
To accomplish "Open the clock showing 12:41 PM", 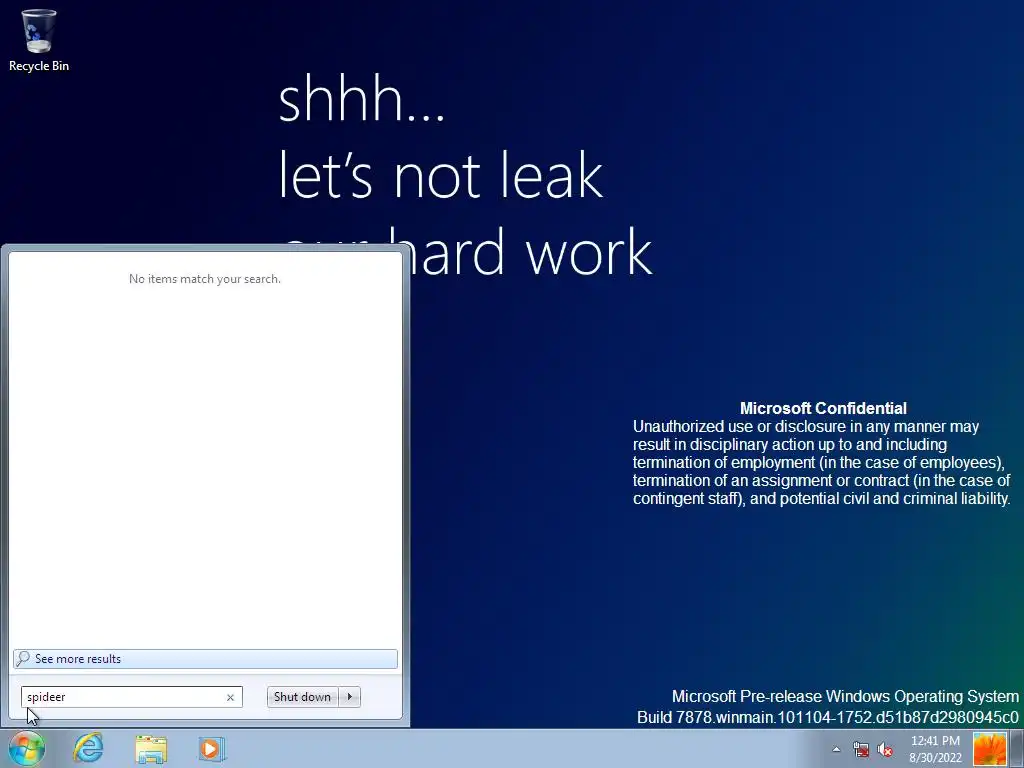I will tap(935, 749).
